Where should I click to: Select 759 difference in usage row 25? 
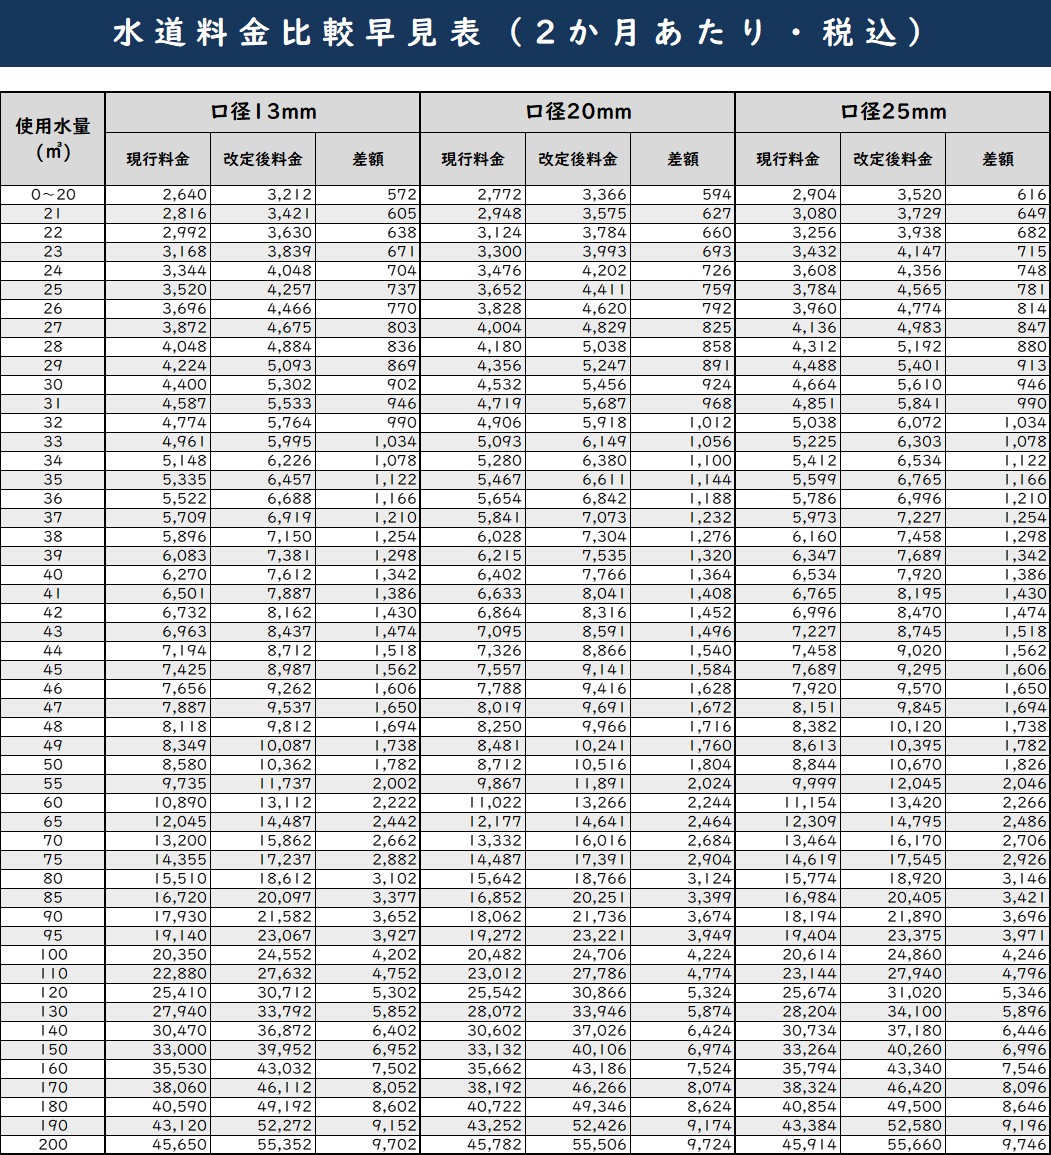pos(717,290)
